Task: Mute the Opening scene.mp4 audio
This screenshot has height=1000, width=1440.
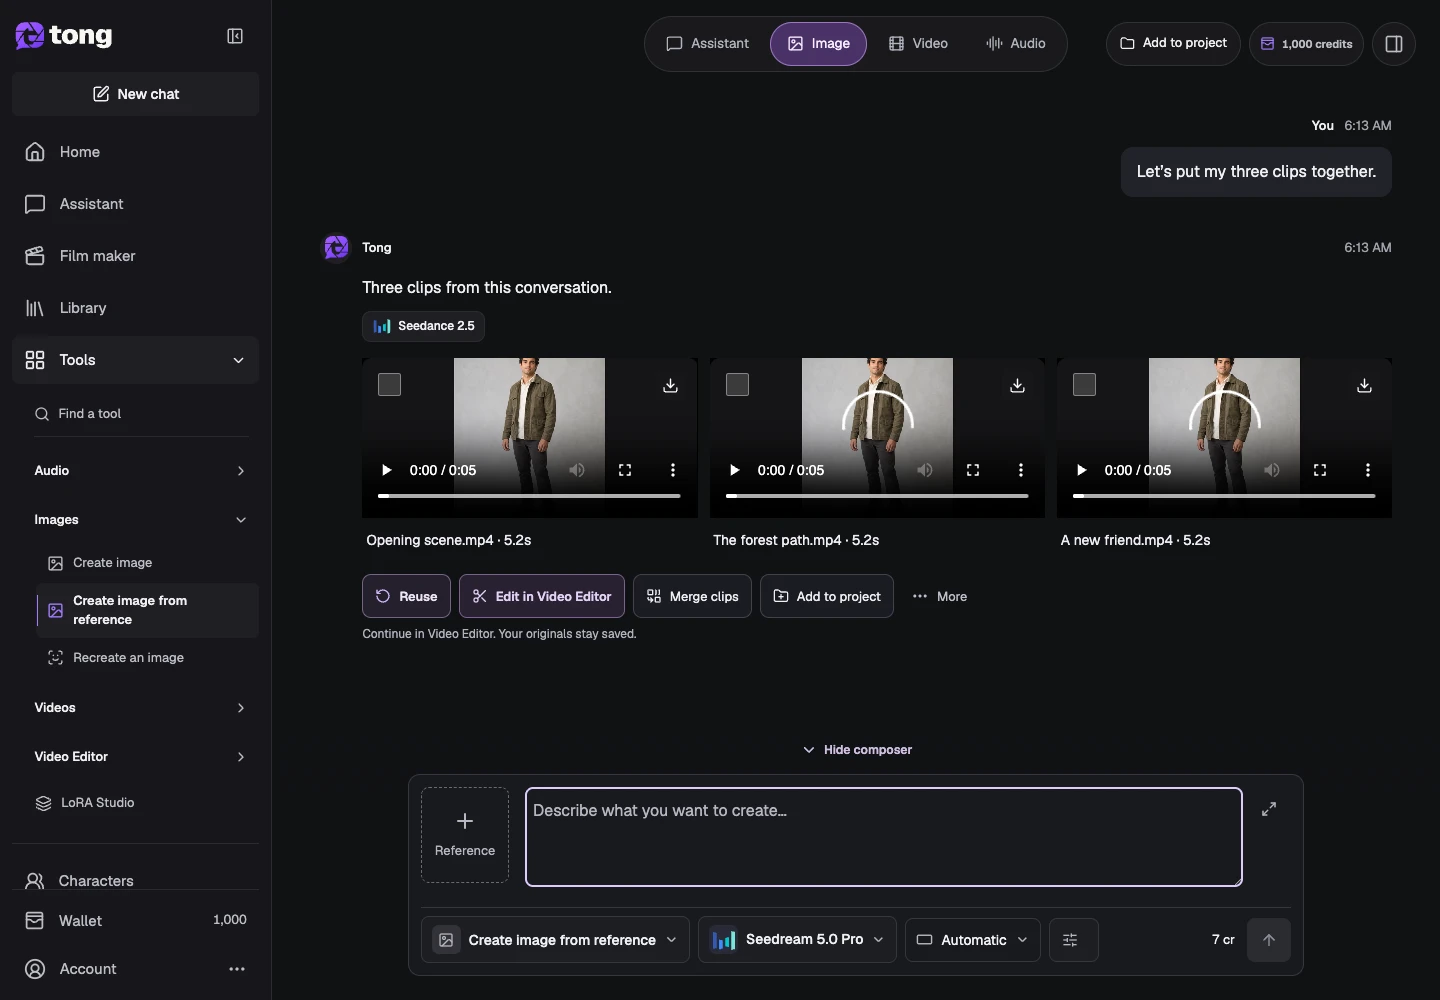Action: 577,470
